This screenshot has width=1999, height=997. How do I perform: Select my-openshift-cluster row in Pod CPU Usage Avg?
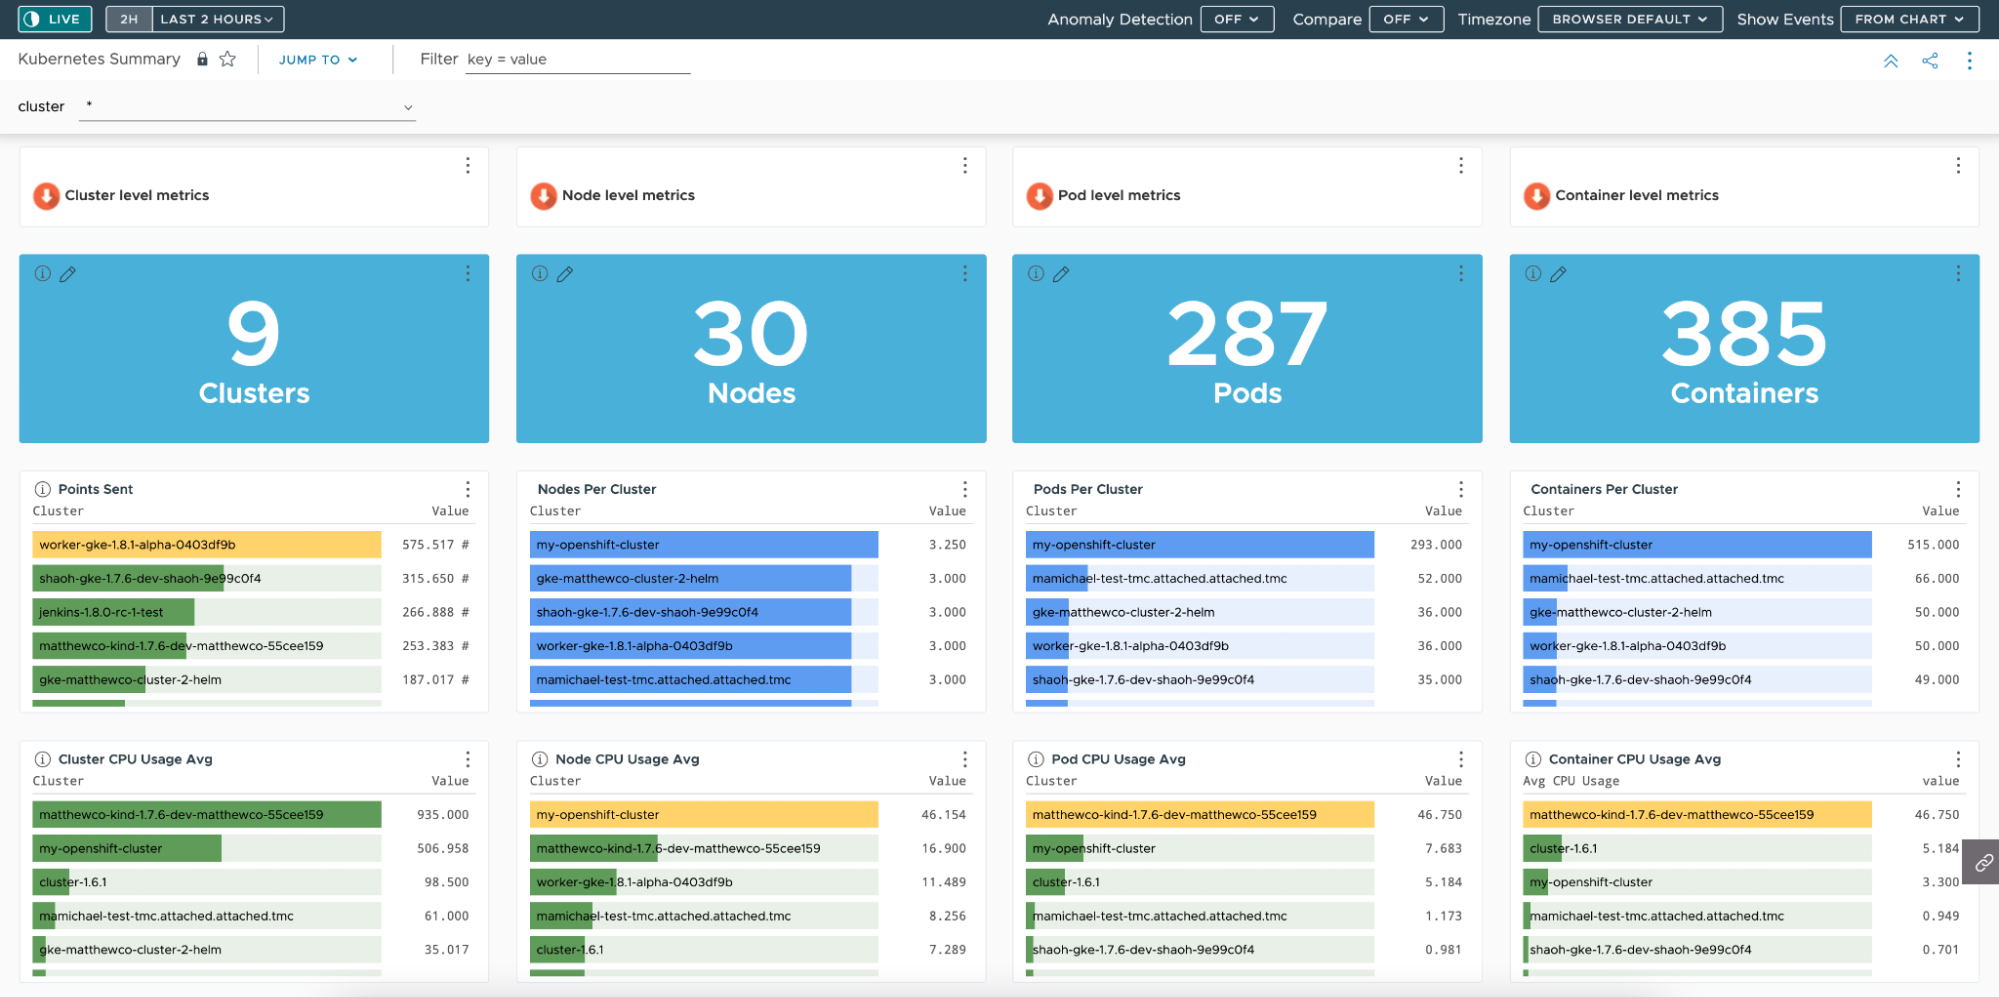tap(1245, 848)
